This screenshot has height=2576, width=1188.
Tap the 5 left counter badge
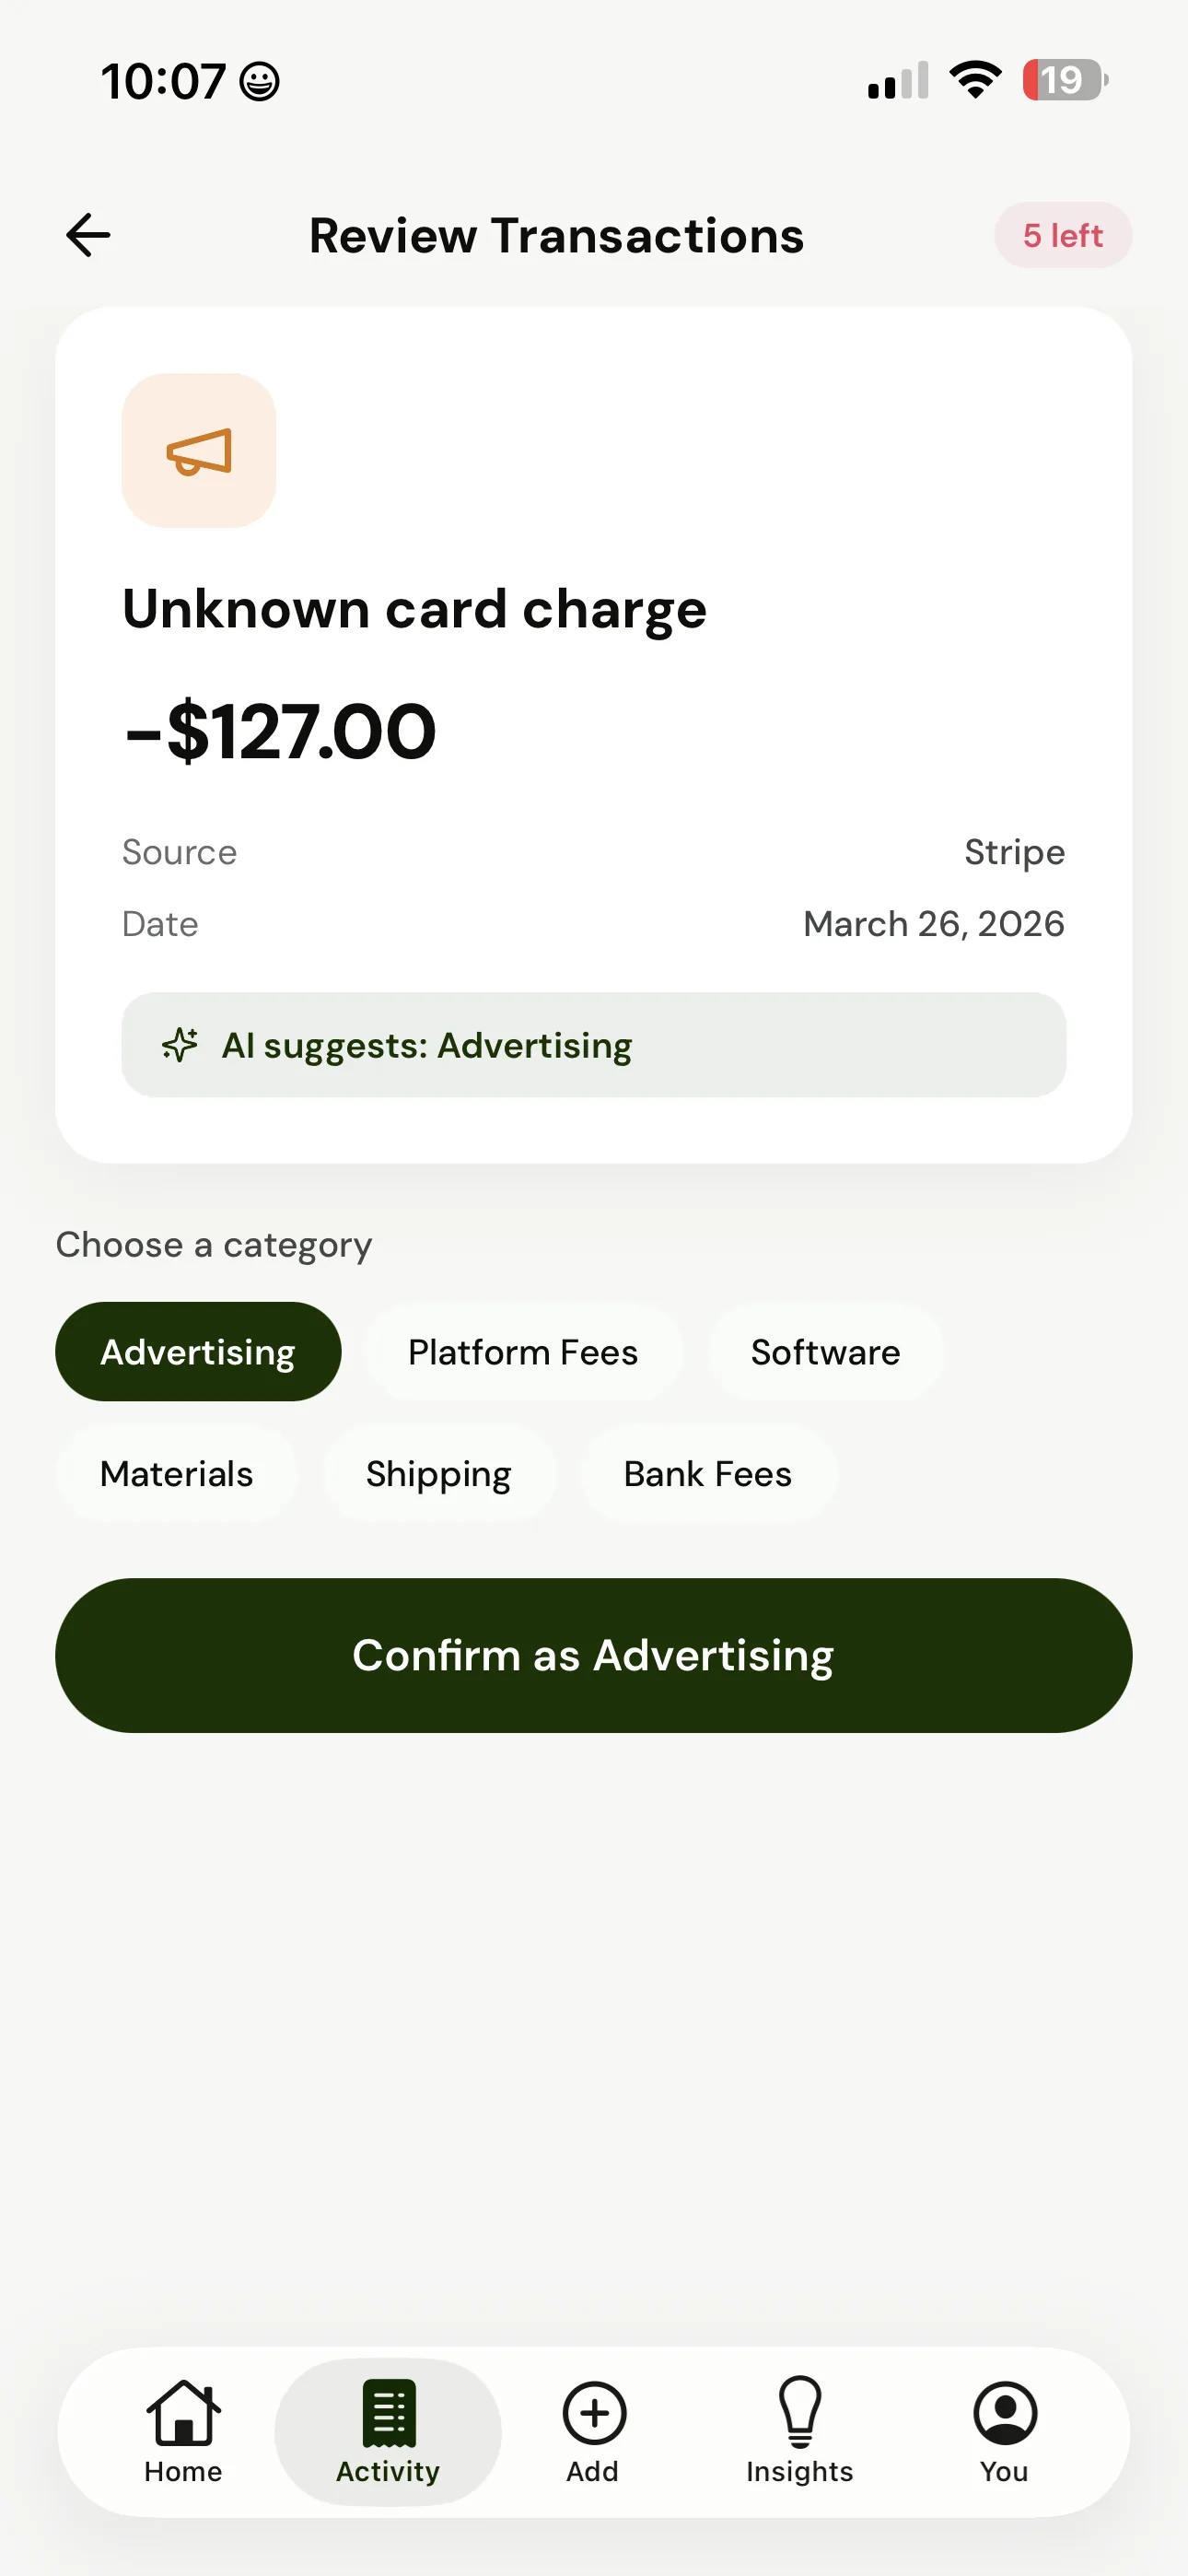tap(1062, 235)
